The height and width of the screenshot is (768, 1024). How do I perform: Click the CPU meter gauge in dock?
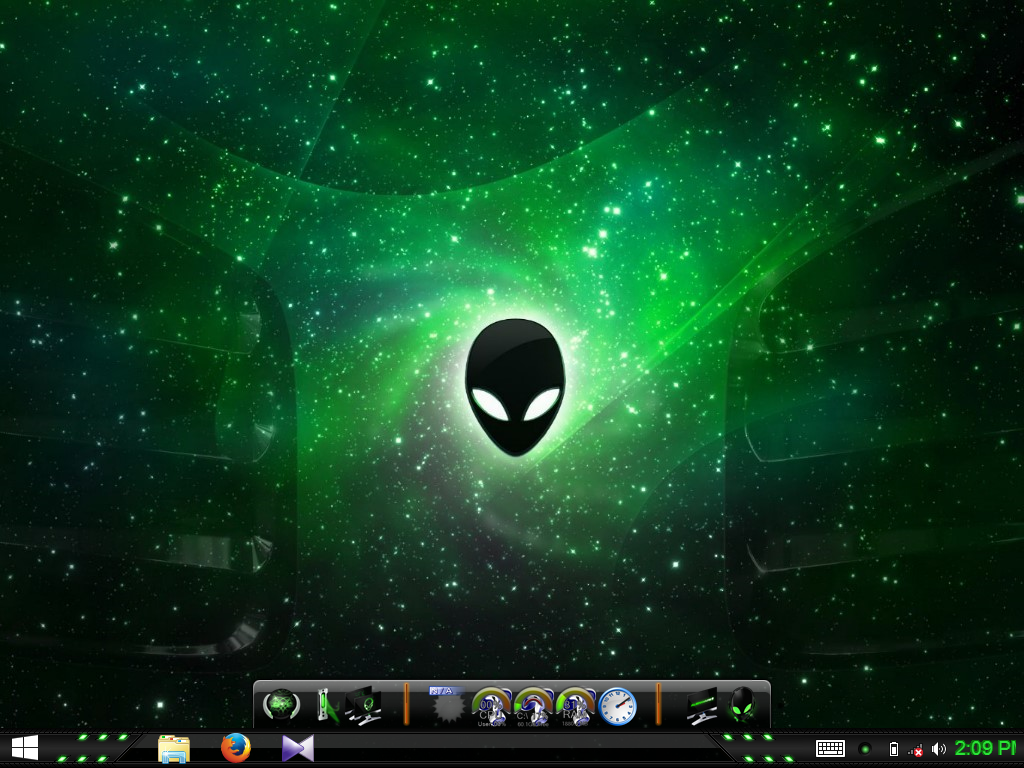491,707
